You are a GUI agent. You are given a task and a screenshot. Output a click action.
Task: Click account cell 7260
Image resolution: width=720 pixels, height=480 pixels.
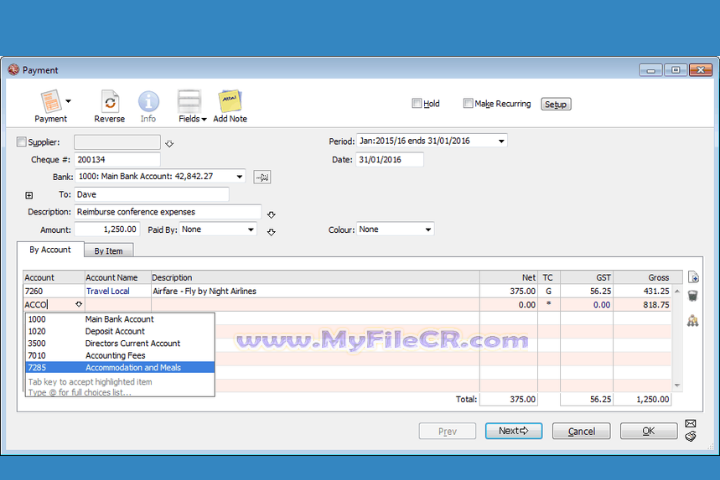pos(54,291)
